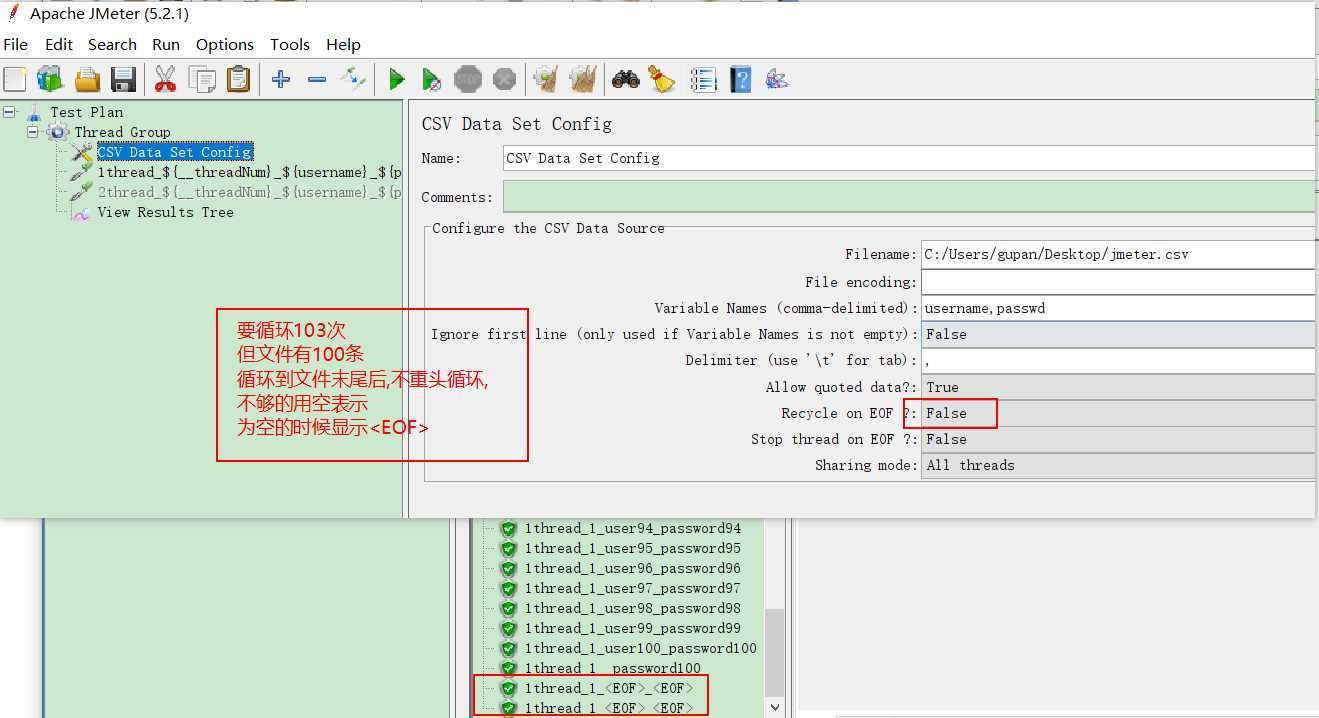The height and width of the screenshot is (718, 1319).
Task: Open the Tools menu
Action: pyautogui.click(x=290, y=44)
